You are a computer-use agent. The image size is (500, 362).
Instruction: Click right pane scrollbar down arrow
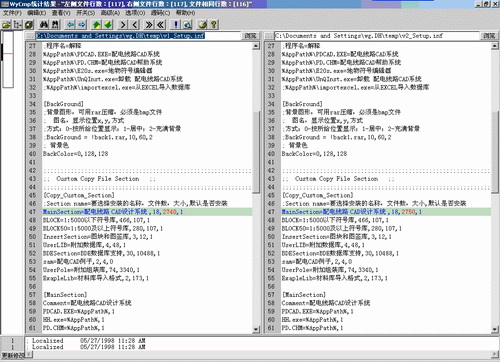tap(495, 329)
